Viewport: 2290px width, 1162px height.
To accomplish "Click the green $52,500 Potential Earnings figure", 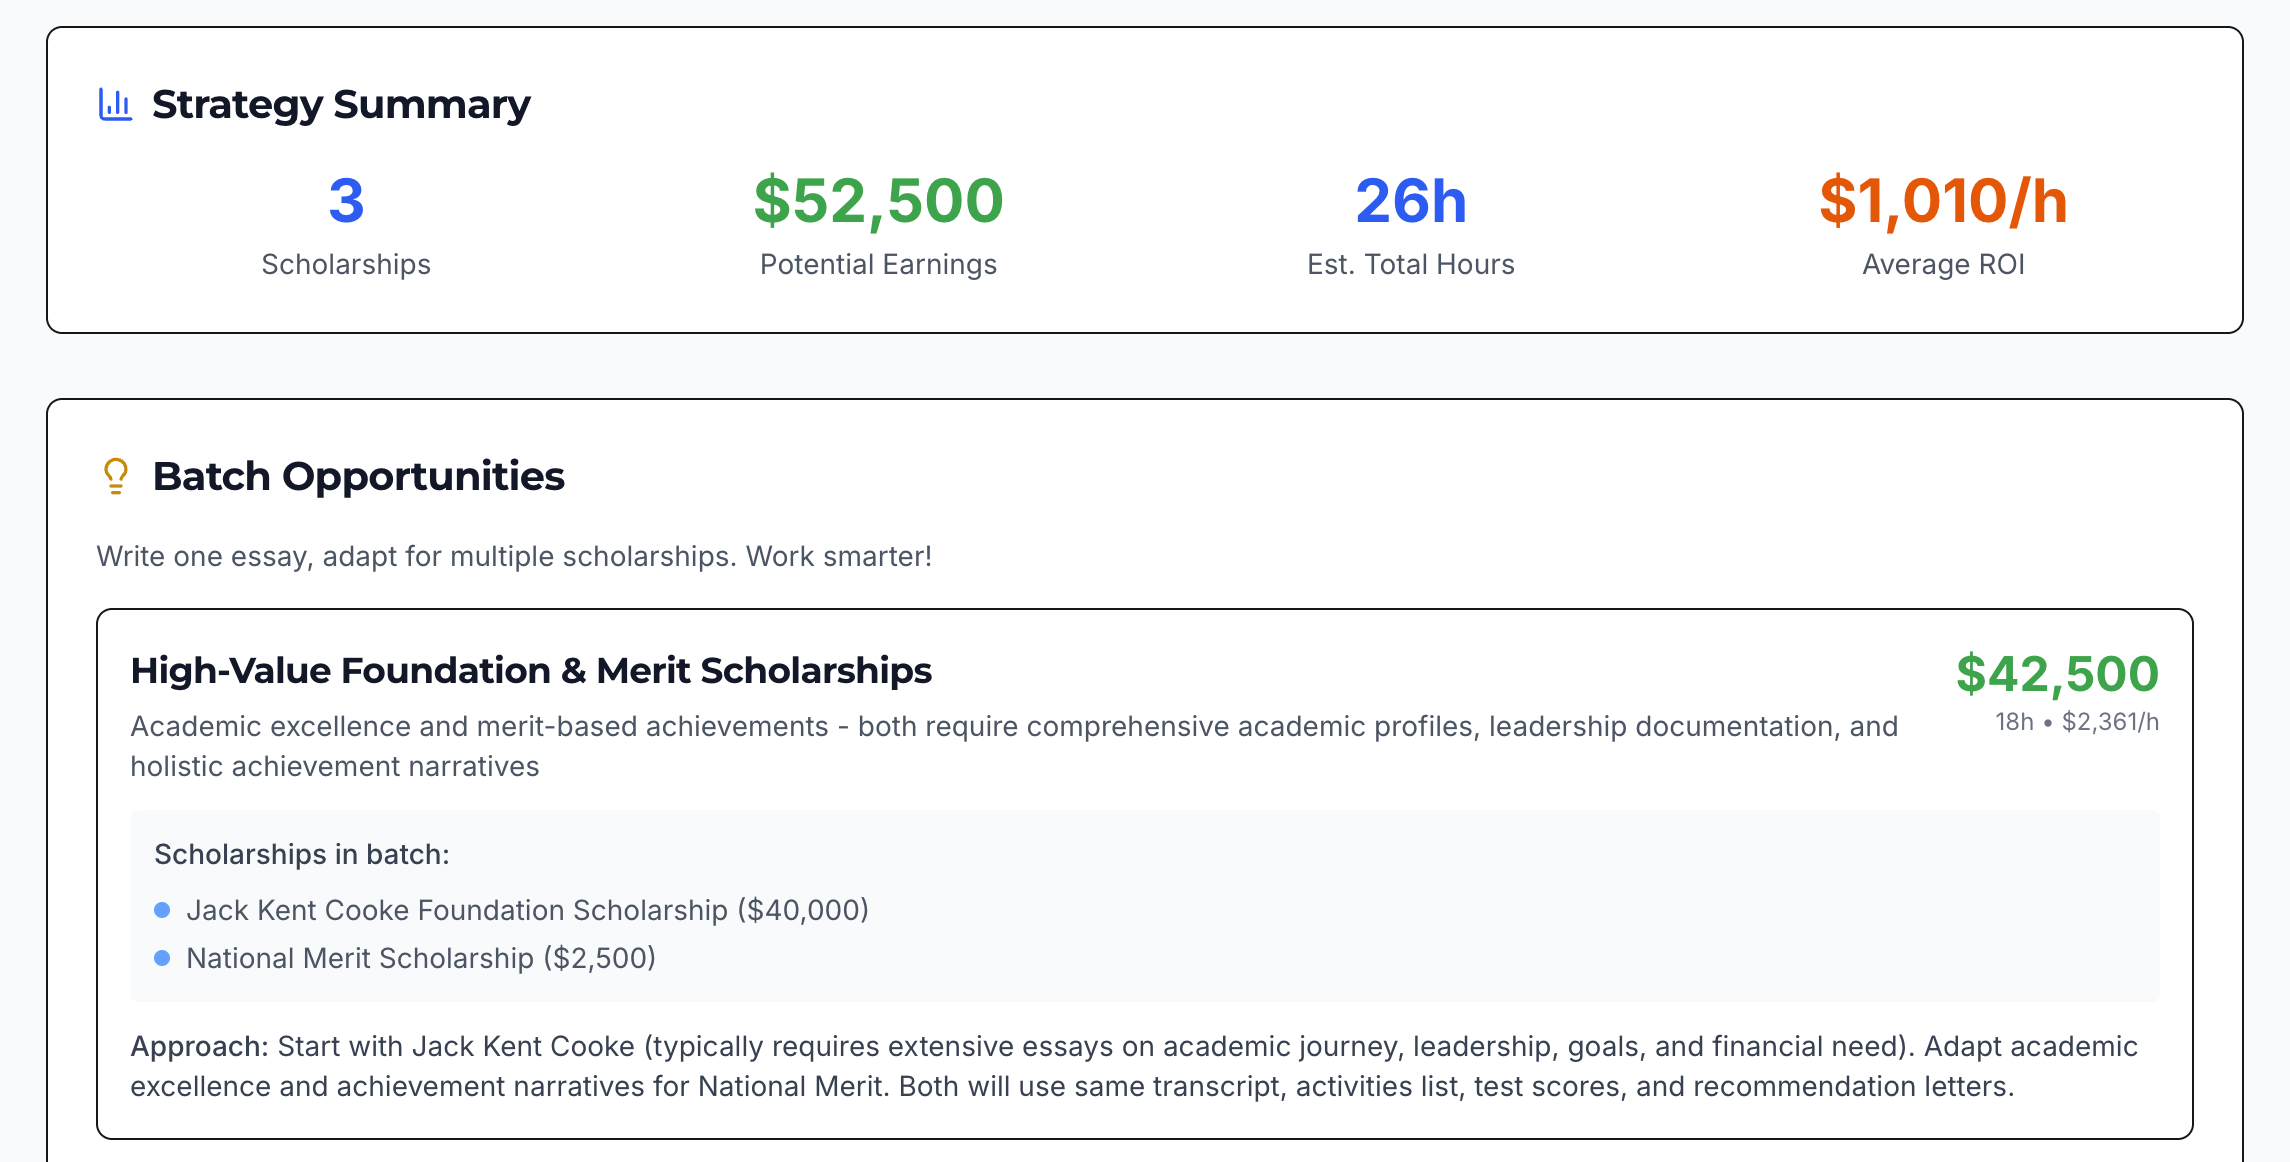I will click(878, 199).
